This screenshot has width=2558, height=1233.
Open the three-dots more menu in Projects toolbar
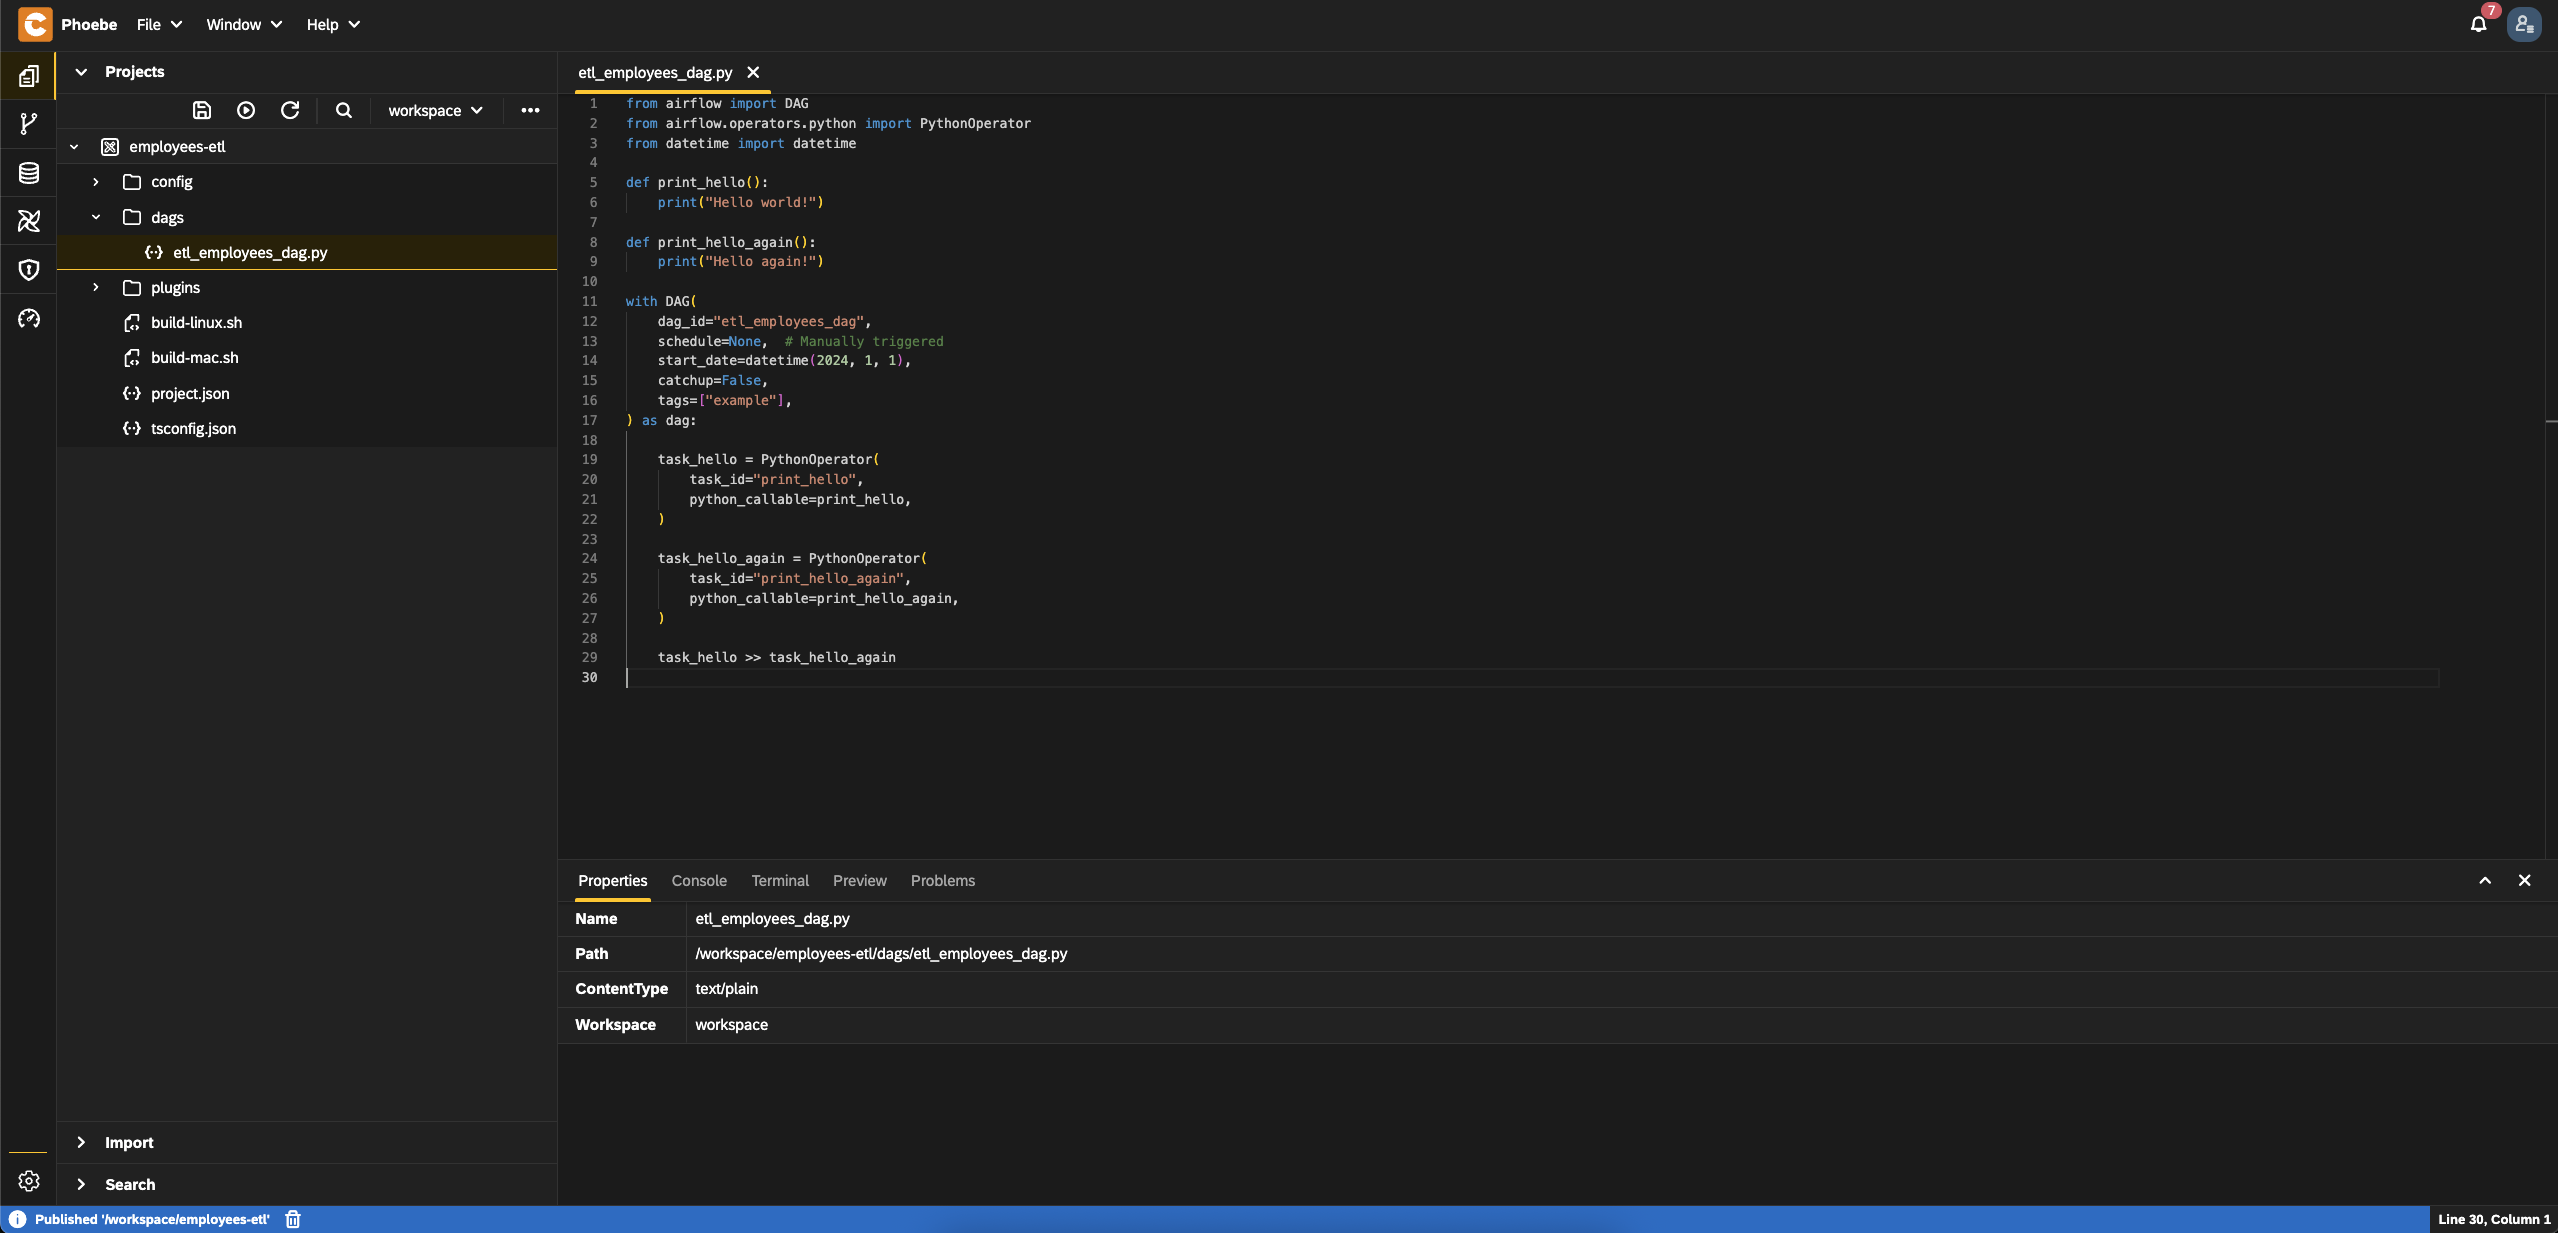click(x=531, y=110)
